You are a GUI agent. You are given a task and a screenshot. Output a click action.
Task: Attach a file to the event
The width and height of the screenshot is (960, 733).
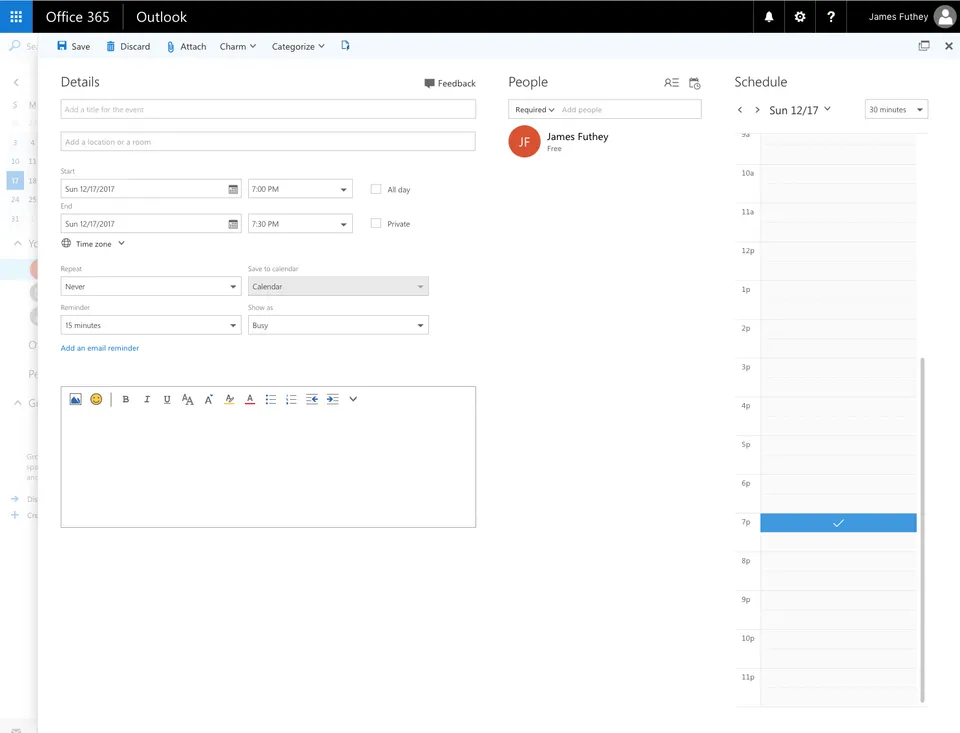click(187, 46)
